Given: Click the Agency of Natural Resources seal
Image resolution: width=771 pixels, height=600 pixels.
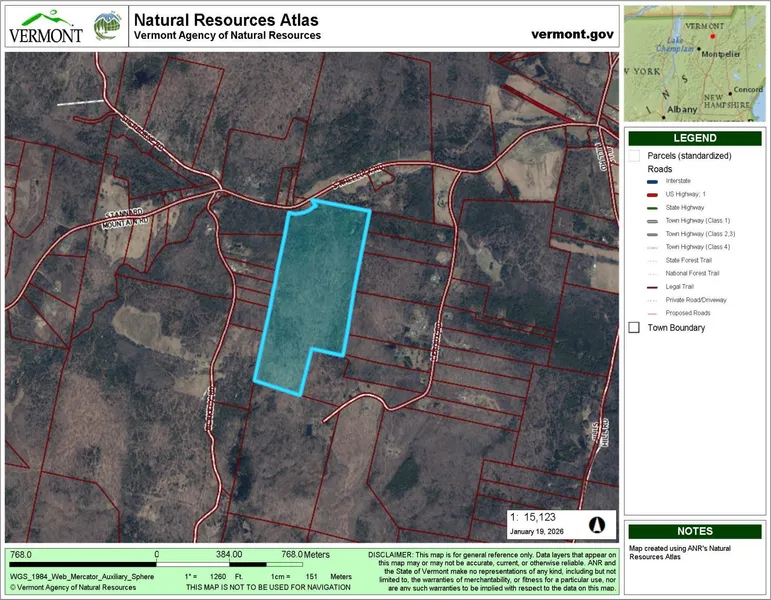Looking at the screenshot, I should tap(107, 26).
